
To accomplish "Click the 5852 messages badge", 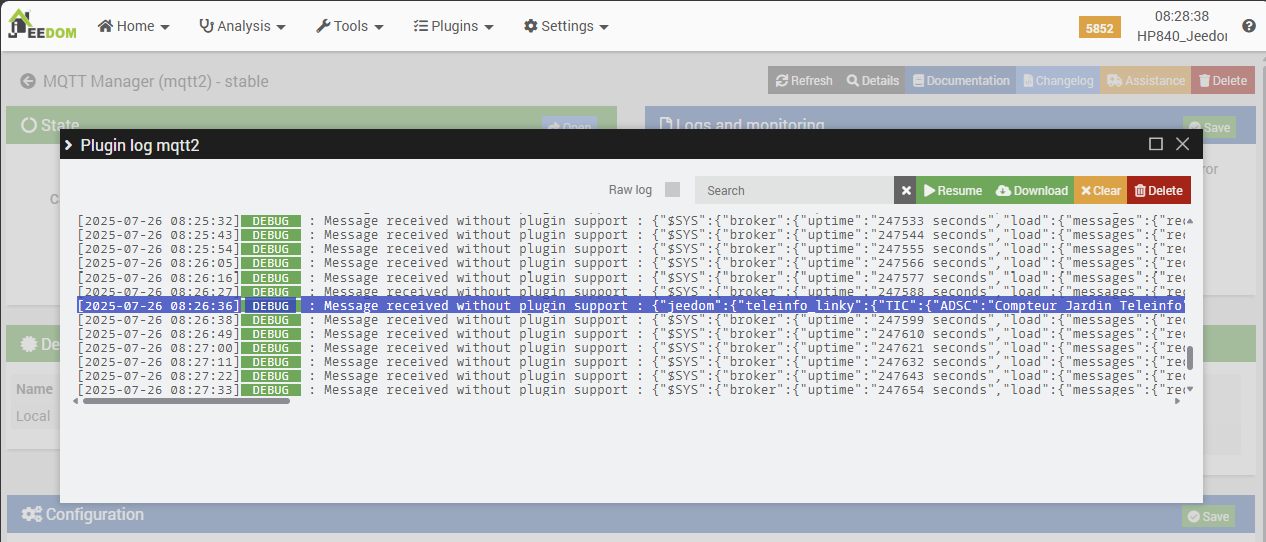I will tap(1099, 28).
